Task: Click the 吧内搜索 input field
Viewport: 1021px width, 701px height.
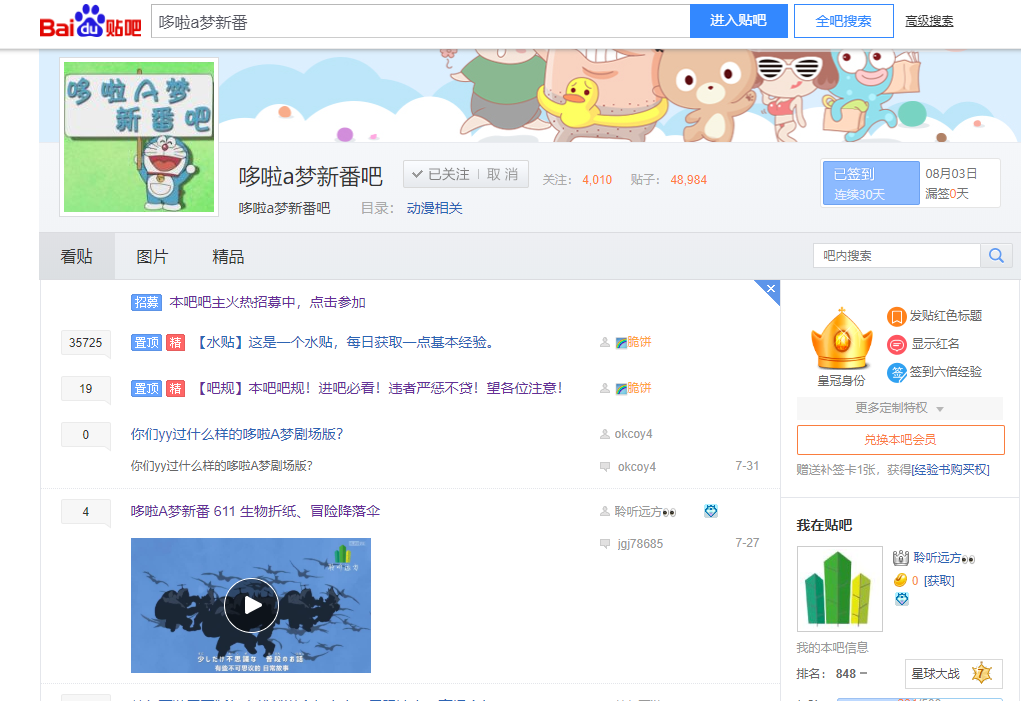Action: click(x=897, y=256)
